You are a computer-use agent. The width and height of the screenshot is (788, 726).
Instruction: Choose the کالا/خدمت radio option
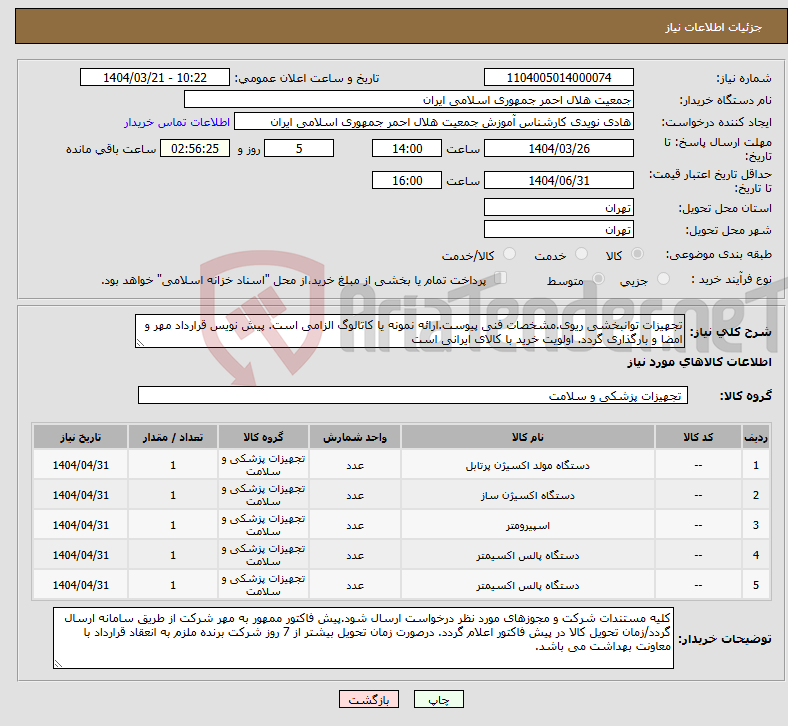pyautogui.click(x=509, y=256)
